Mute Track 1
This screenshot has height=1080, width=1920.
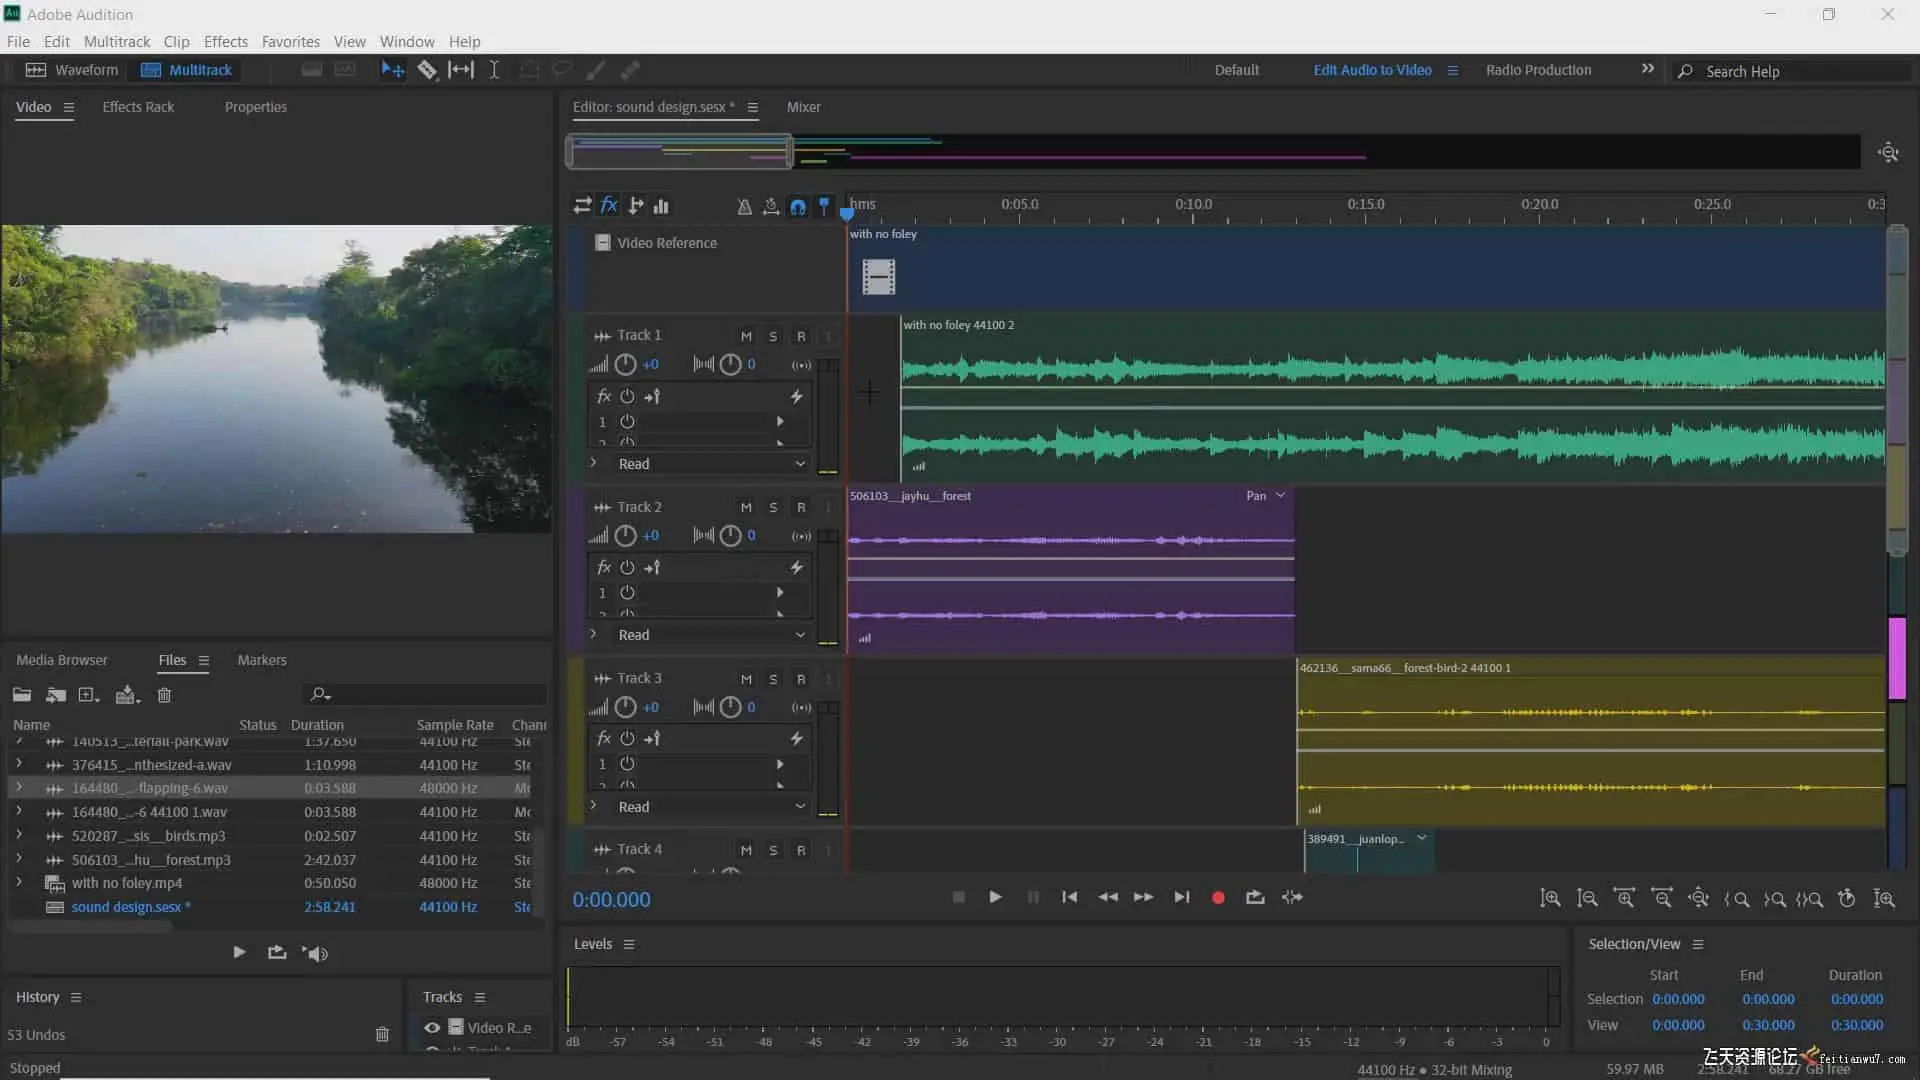[746, 336]
